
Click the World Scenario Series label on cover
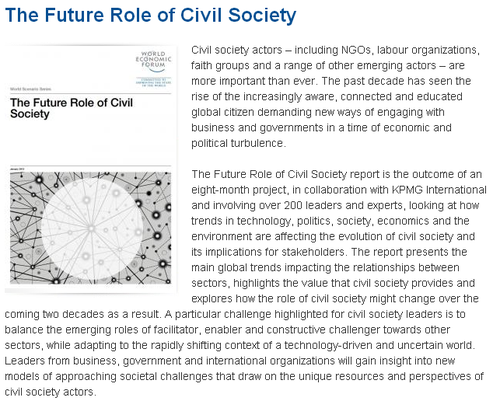[31, 89]
